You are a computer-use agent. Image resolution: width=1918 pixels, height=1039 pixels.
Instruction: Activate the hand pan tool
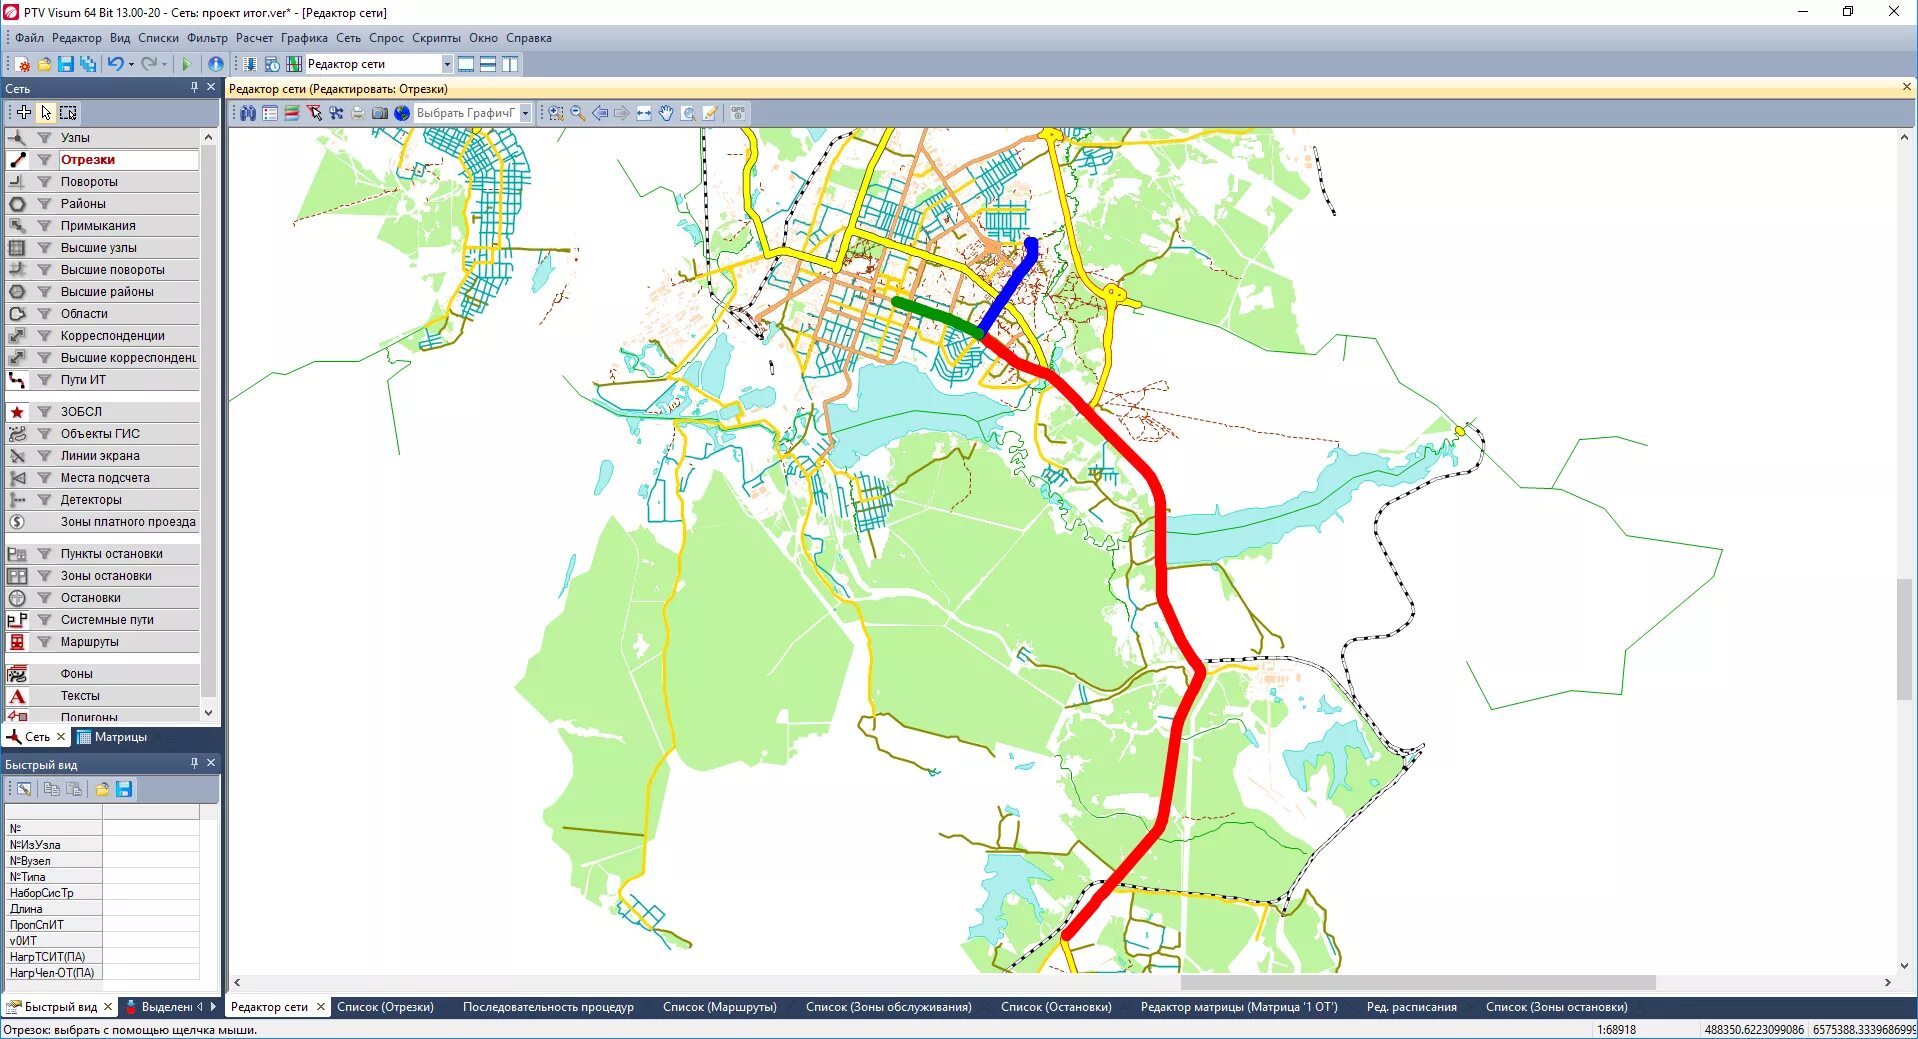pos(666,113)
